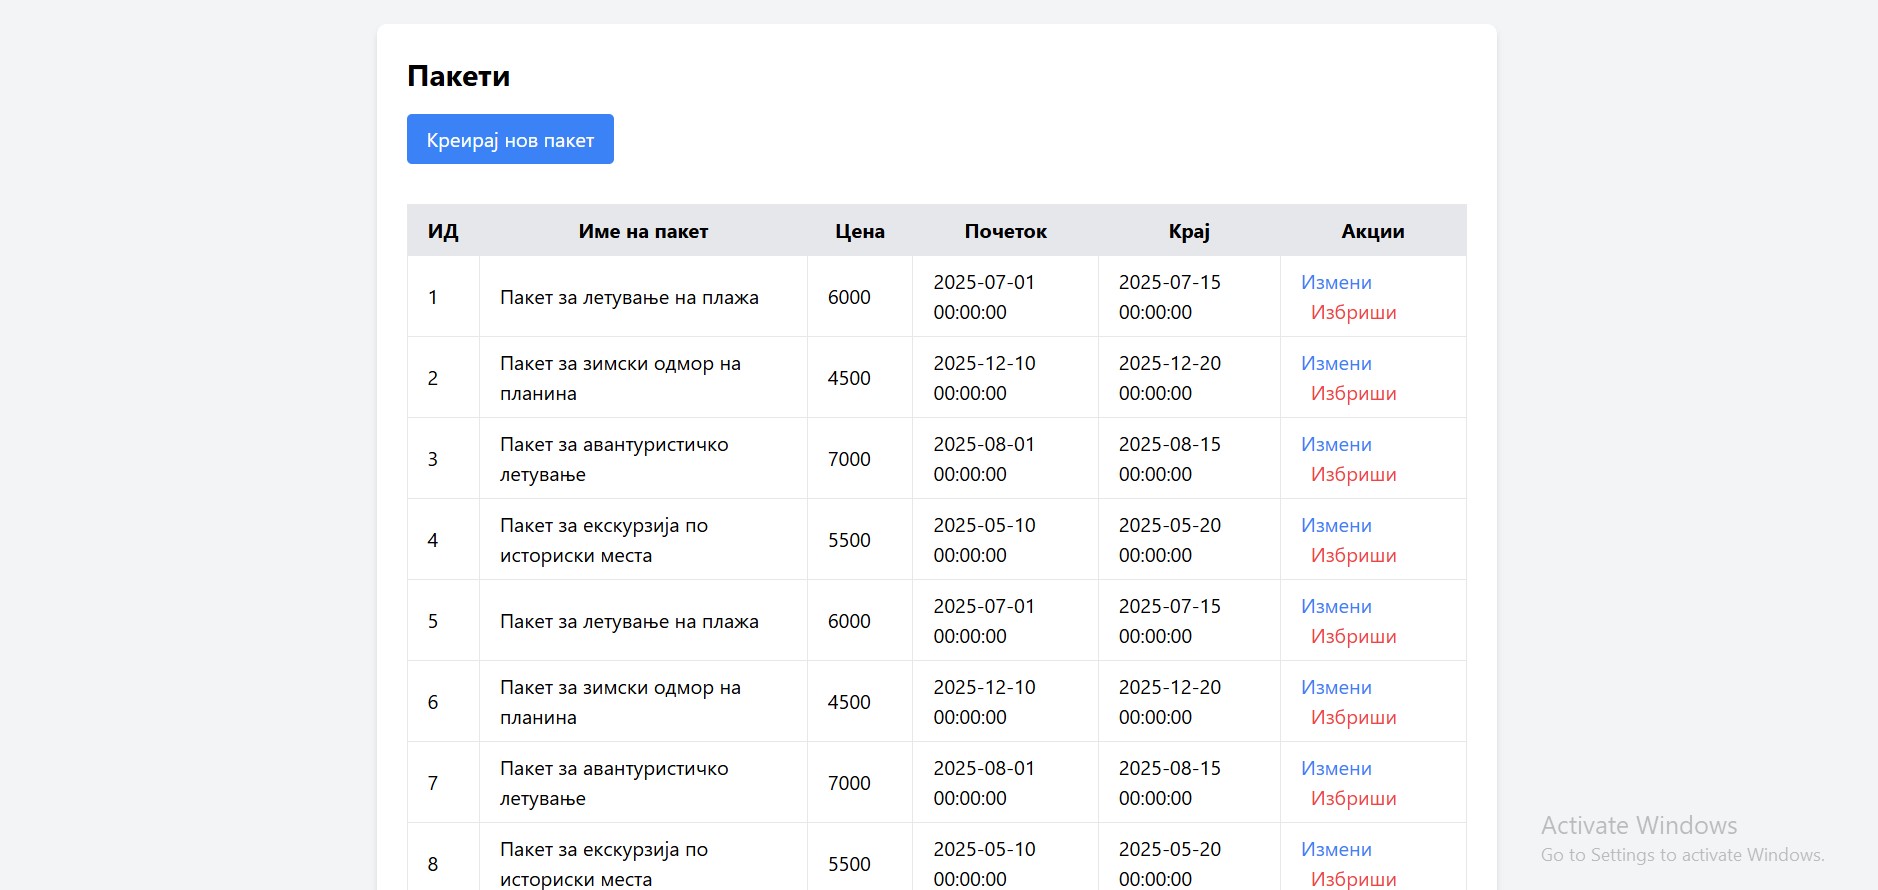The height and width of the screenshot is (890, 1878).
Task: Click the 'Цена' column header
Action: pos(859,232)
